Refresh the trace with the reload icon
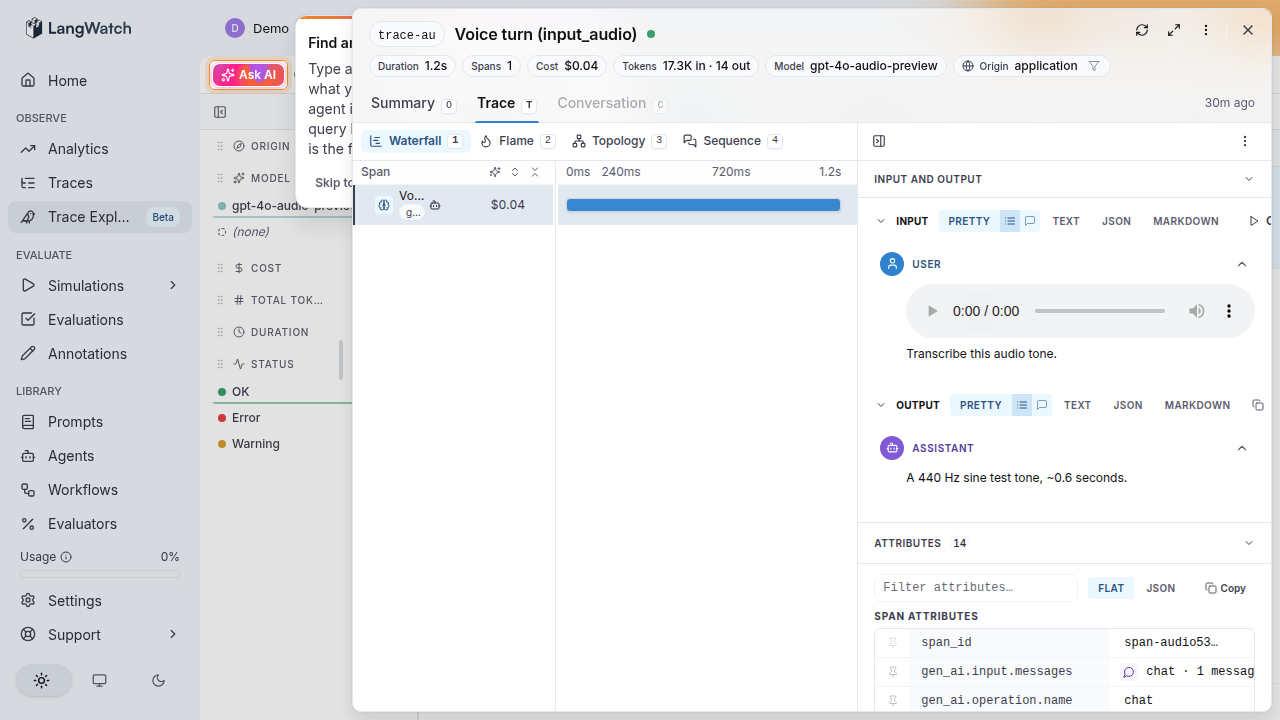The width and height of the screenshot is (1280, 720). pos(1142,30)
